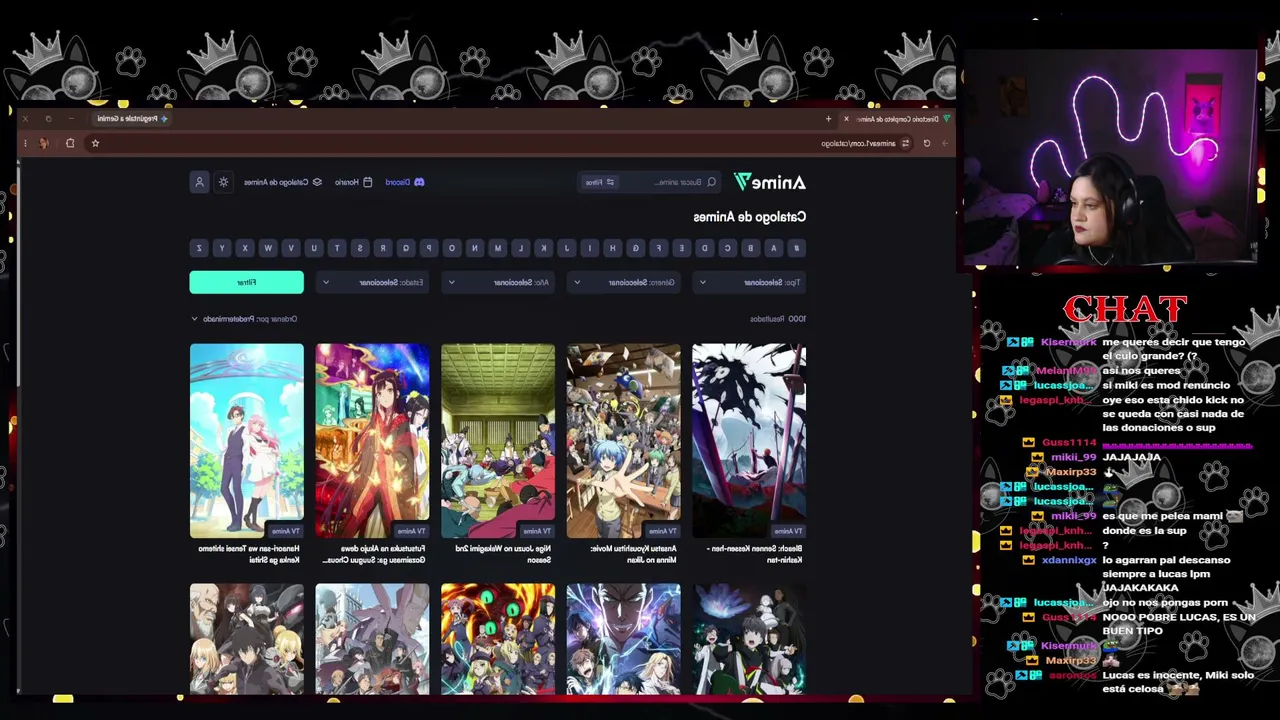Viewport: 1280px width, 720px height.
Task: Expand the Año dropdown
Action: click(498, 282)
